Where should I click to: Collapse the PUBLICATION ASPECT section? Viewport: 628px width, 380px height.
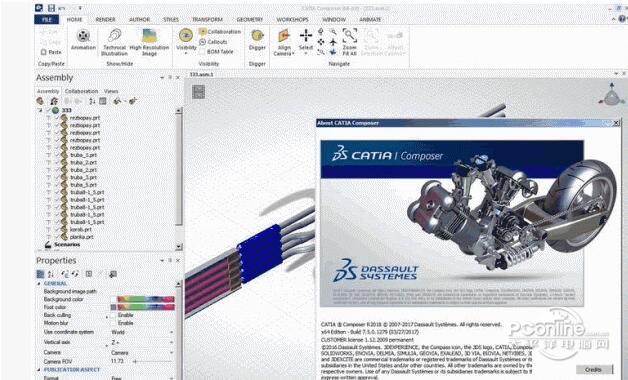(x=39, y=370)
